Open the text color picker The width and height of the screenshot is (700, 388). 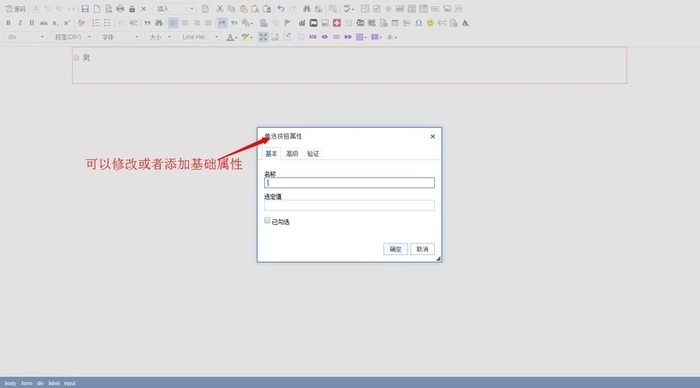(x=231, y=37)
